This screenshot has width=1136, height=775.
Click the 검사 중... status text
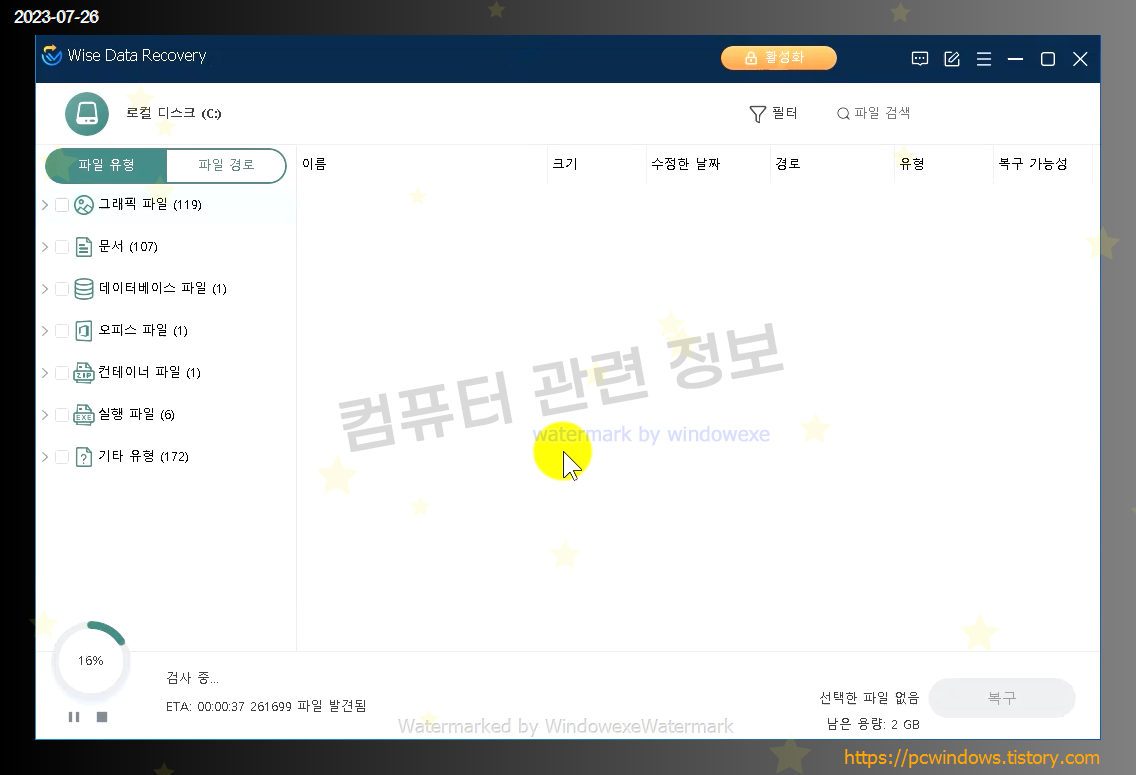[193, 678]
